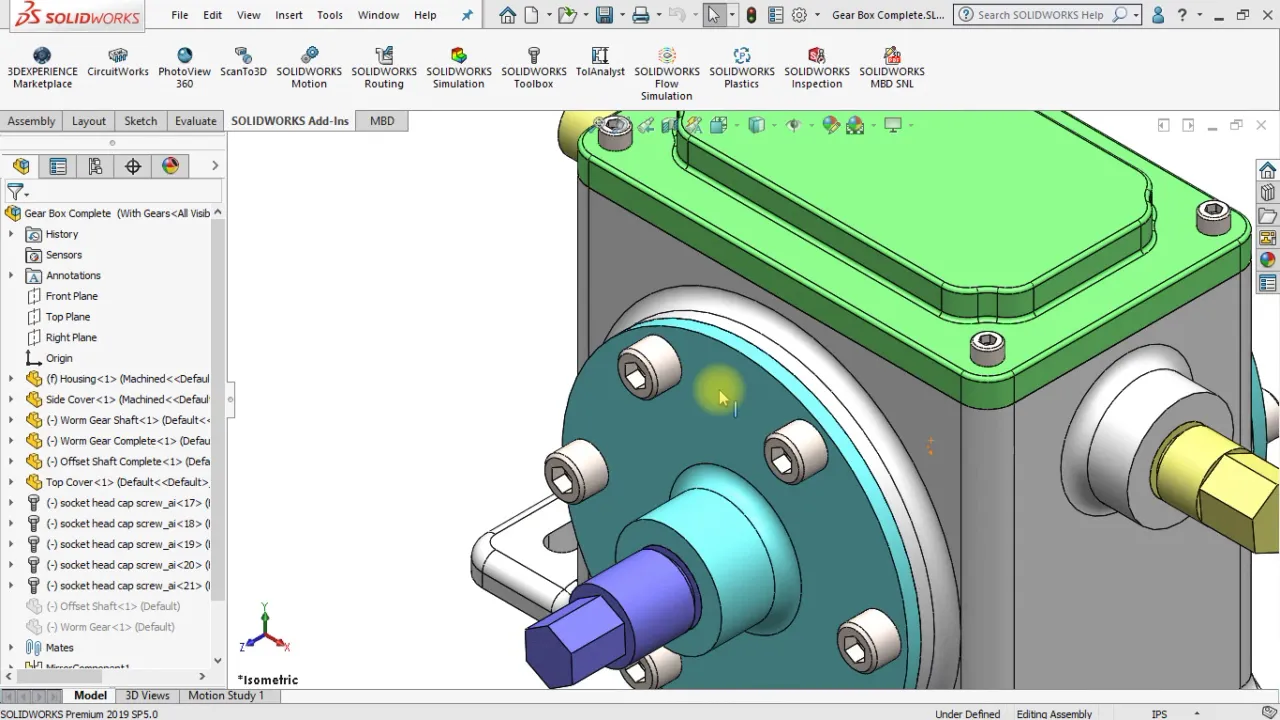Switch to the Assembly tab
This screenshot has width=1280, height=720.
click(32, 121)
